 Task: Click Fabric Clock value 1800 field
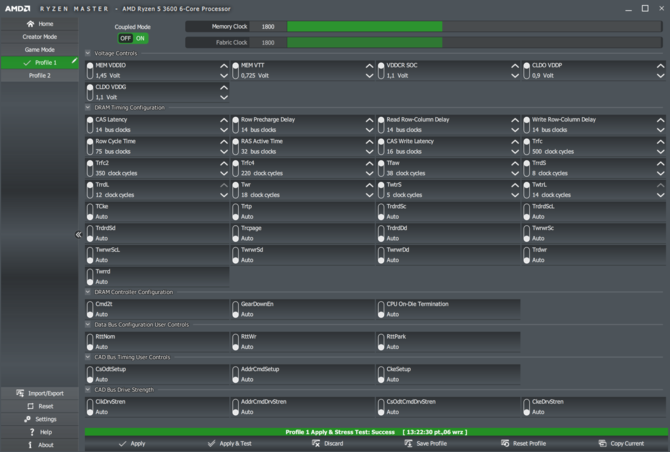(x=268, y=42)
